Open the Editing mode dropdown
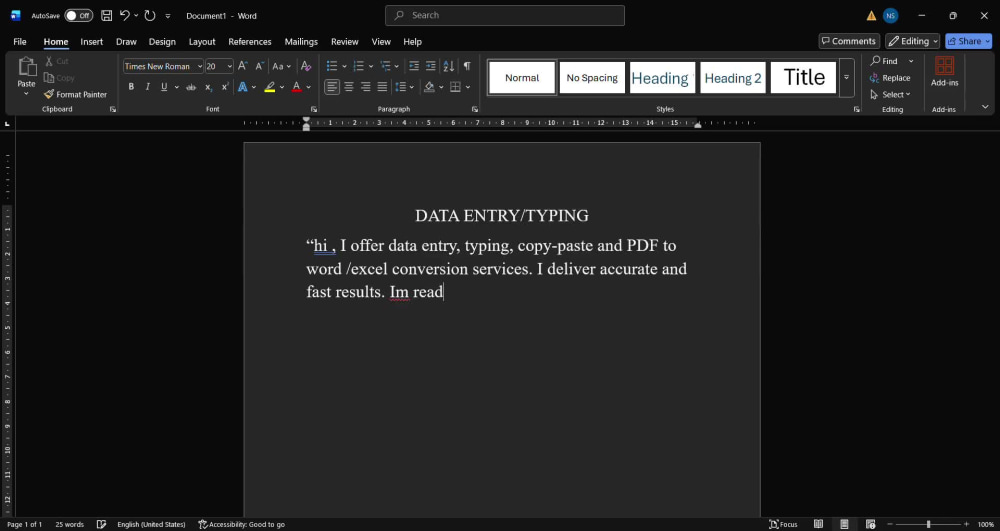This screenshot has height=531, width=1000. 913,41
